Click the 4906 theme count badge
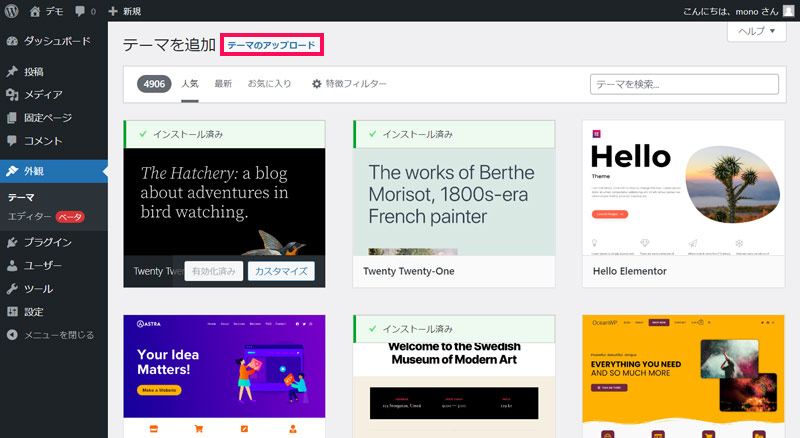Image resolution: width=800 pixels, height=438 pixels. click(x=154, y=84)
